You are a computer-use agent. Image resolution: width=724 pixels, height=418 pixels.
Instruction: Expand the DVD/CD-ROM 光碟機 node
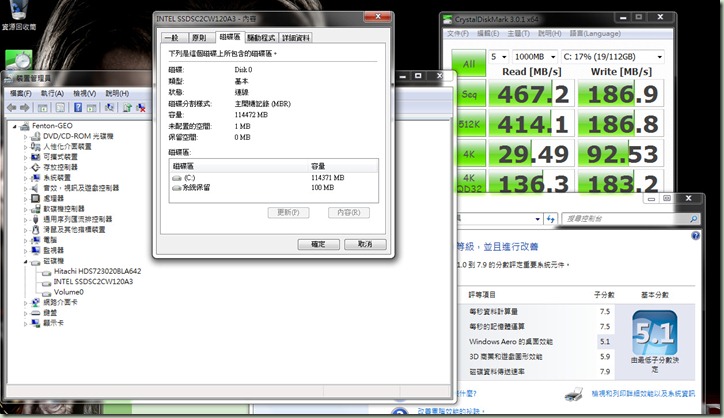click(25, 136)
